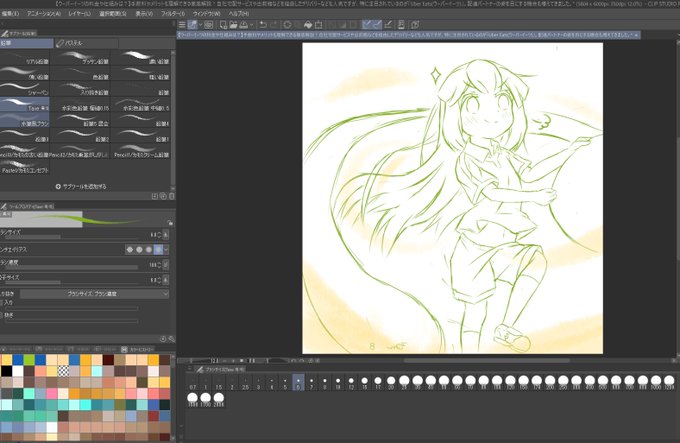
Task: Click particle size dynamics icon beside stepper
Action: (x=166, y=280)
